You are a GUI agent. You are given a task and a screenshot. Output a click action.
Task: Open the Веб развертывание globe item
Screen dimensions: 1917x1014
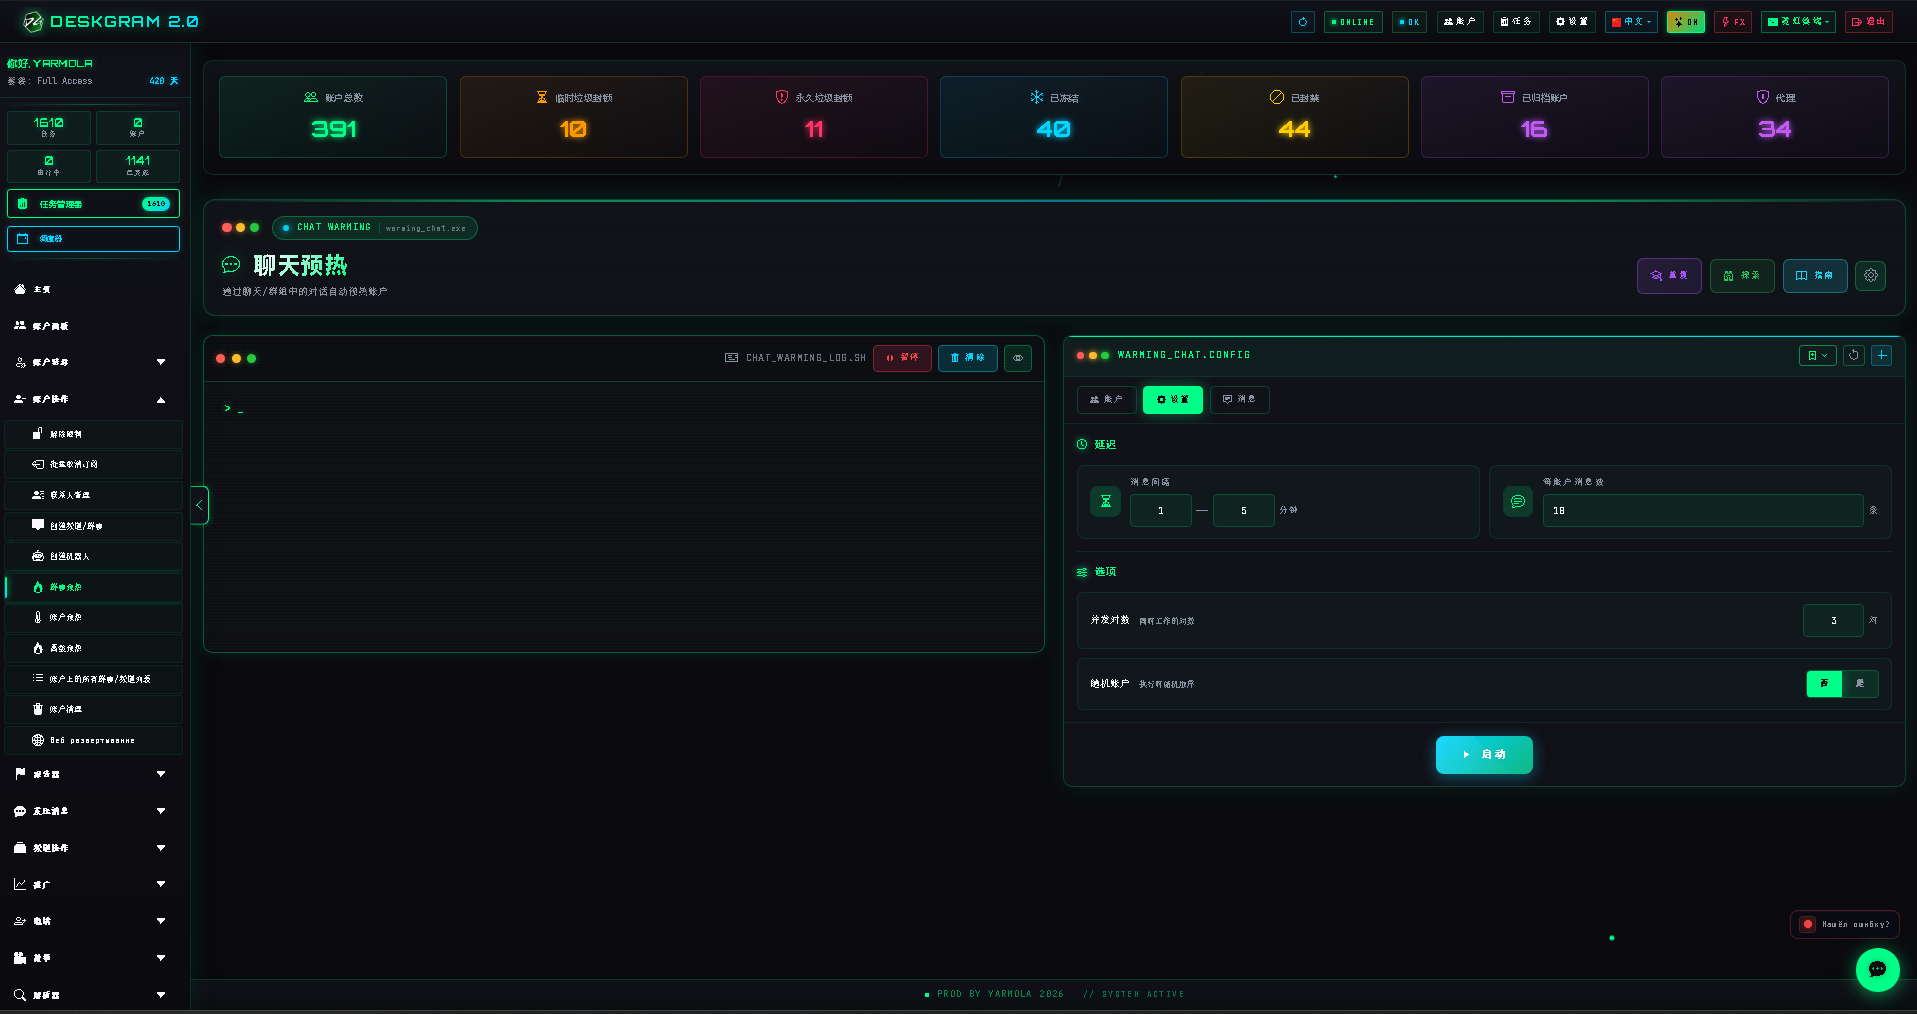click(94, 740)
